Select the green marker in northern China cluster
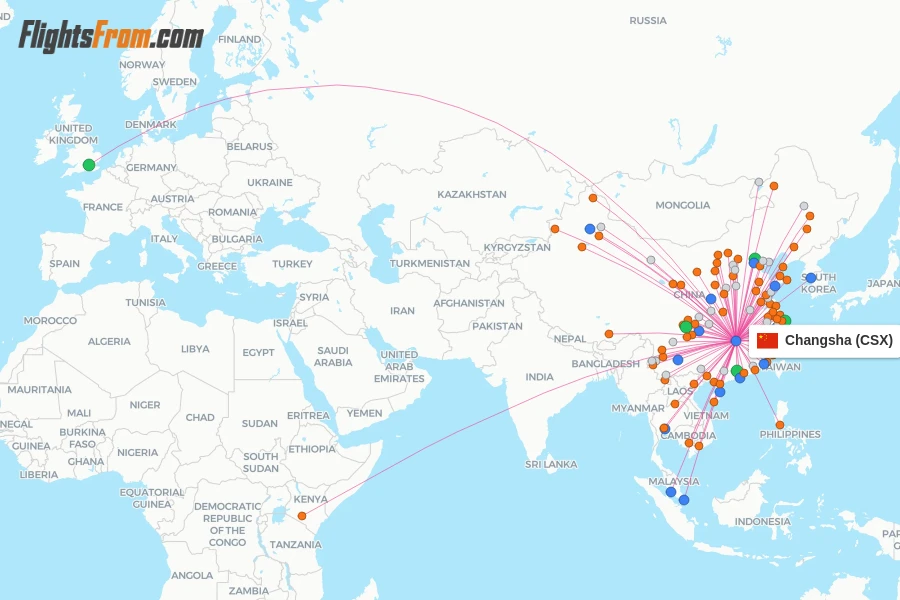The image size is (900, 600). pos(755,258)
